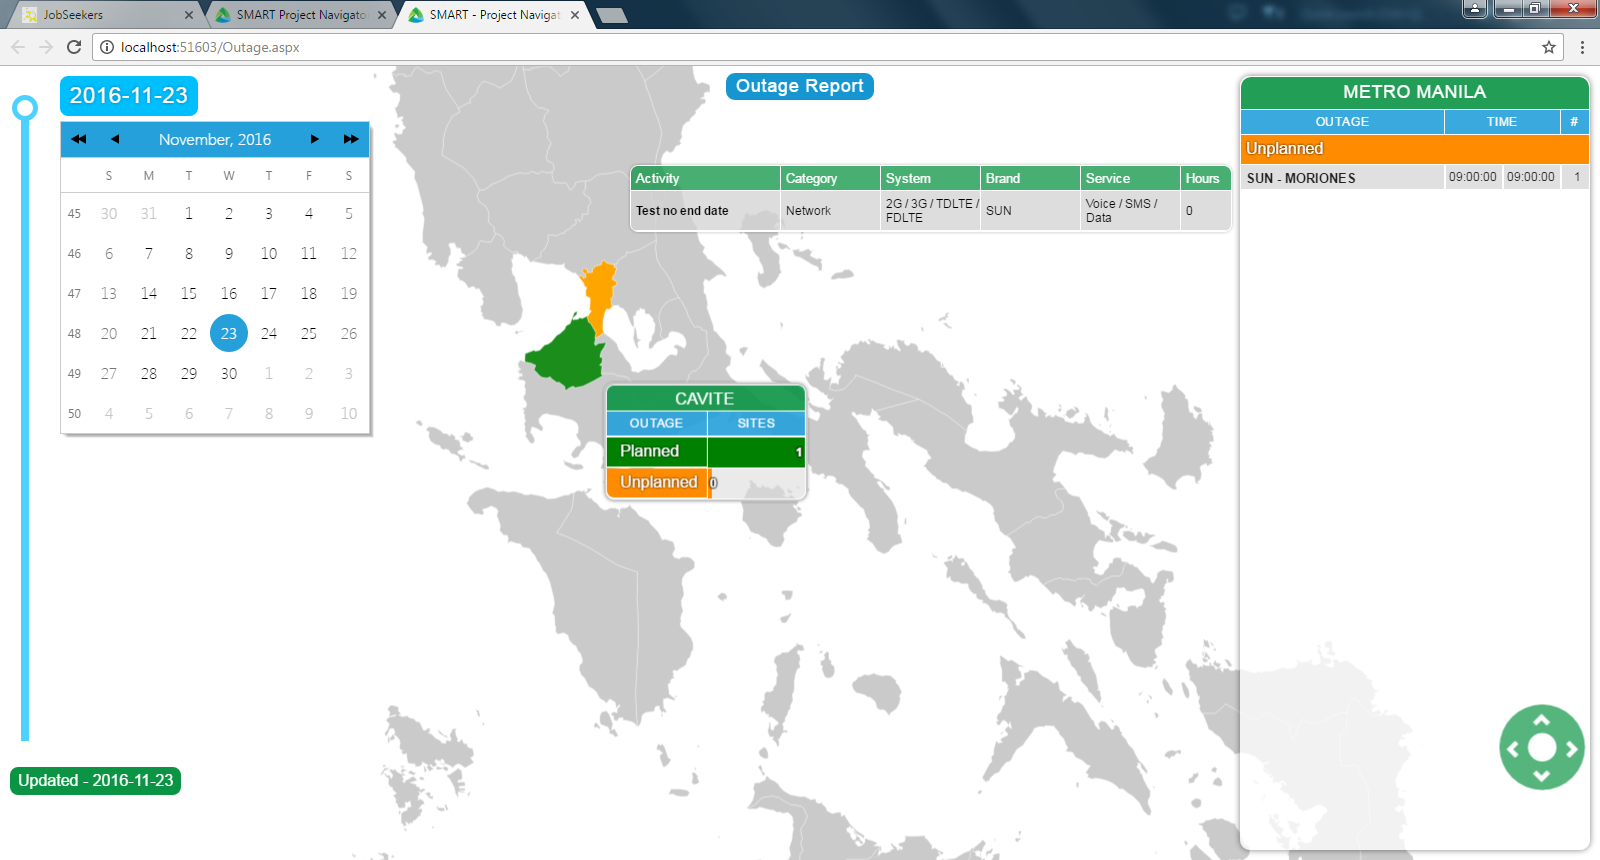Select November 22 in calendar

pyautogui.click(x=189, y=333)
